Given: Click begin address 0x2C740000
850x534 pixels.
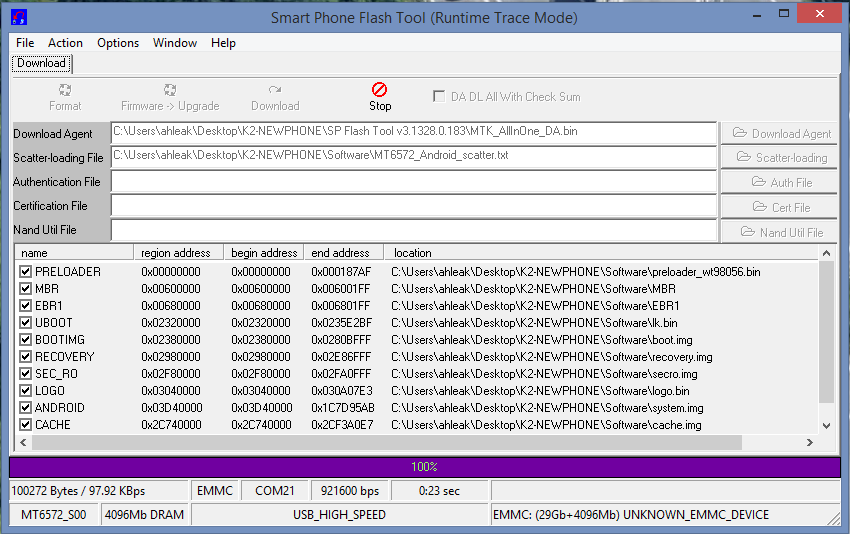Looking at the screenshot, I should pyautogui.click(x=261, y=424).
